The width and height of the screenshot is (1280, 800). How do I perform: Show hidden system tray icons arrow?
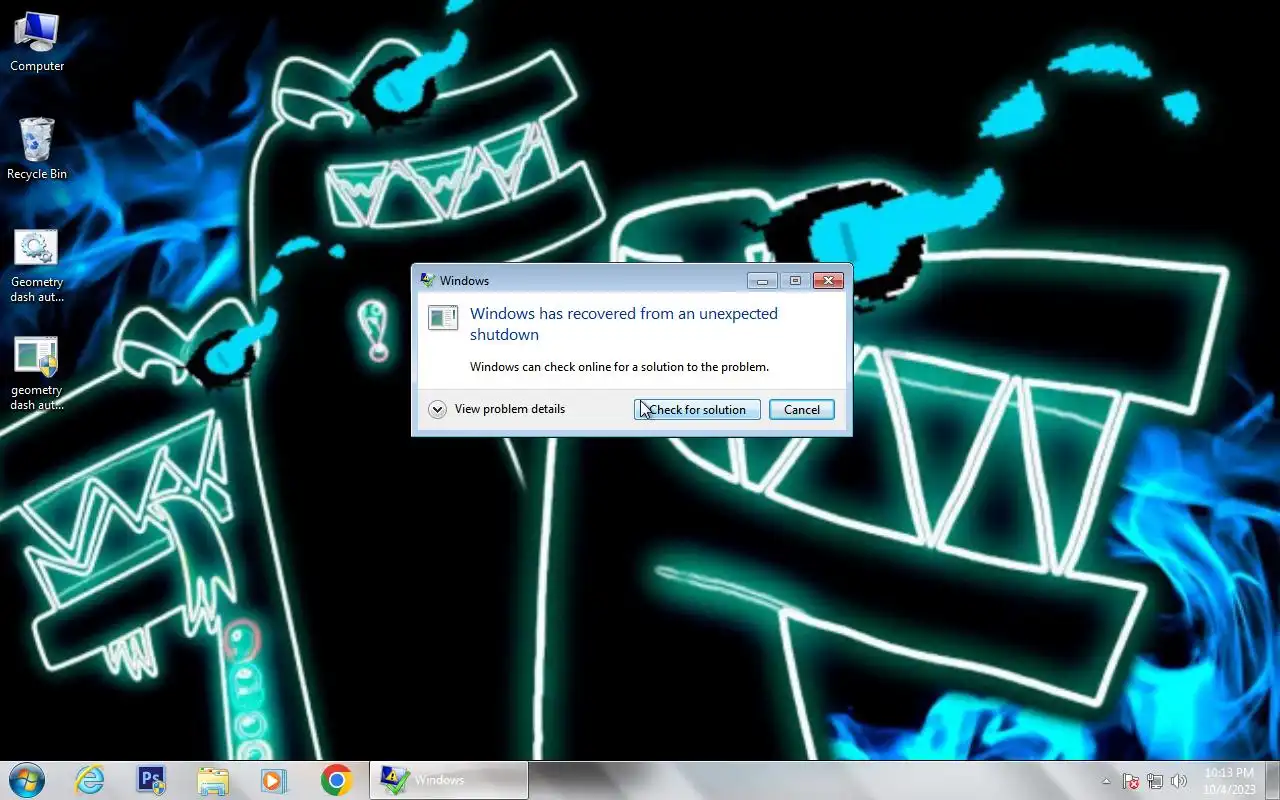[x=1106, y=781]
